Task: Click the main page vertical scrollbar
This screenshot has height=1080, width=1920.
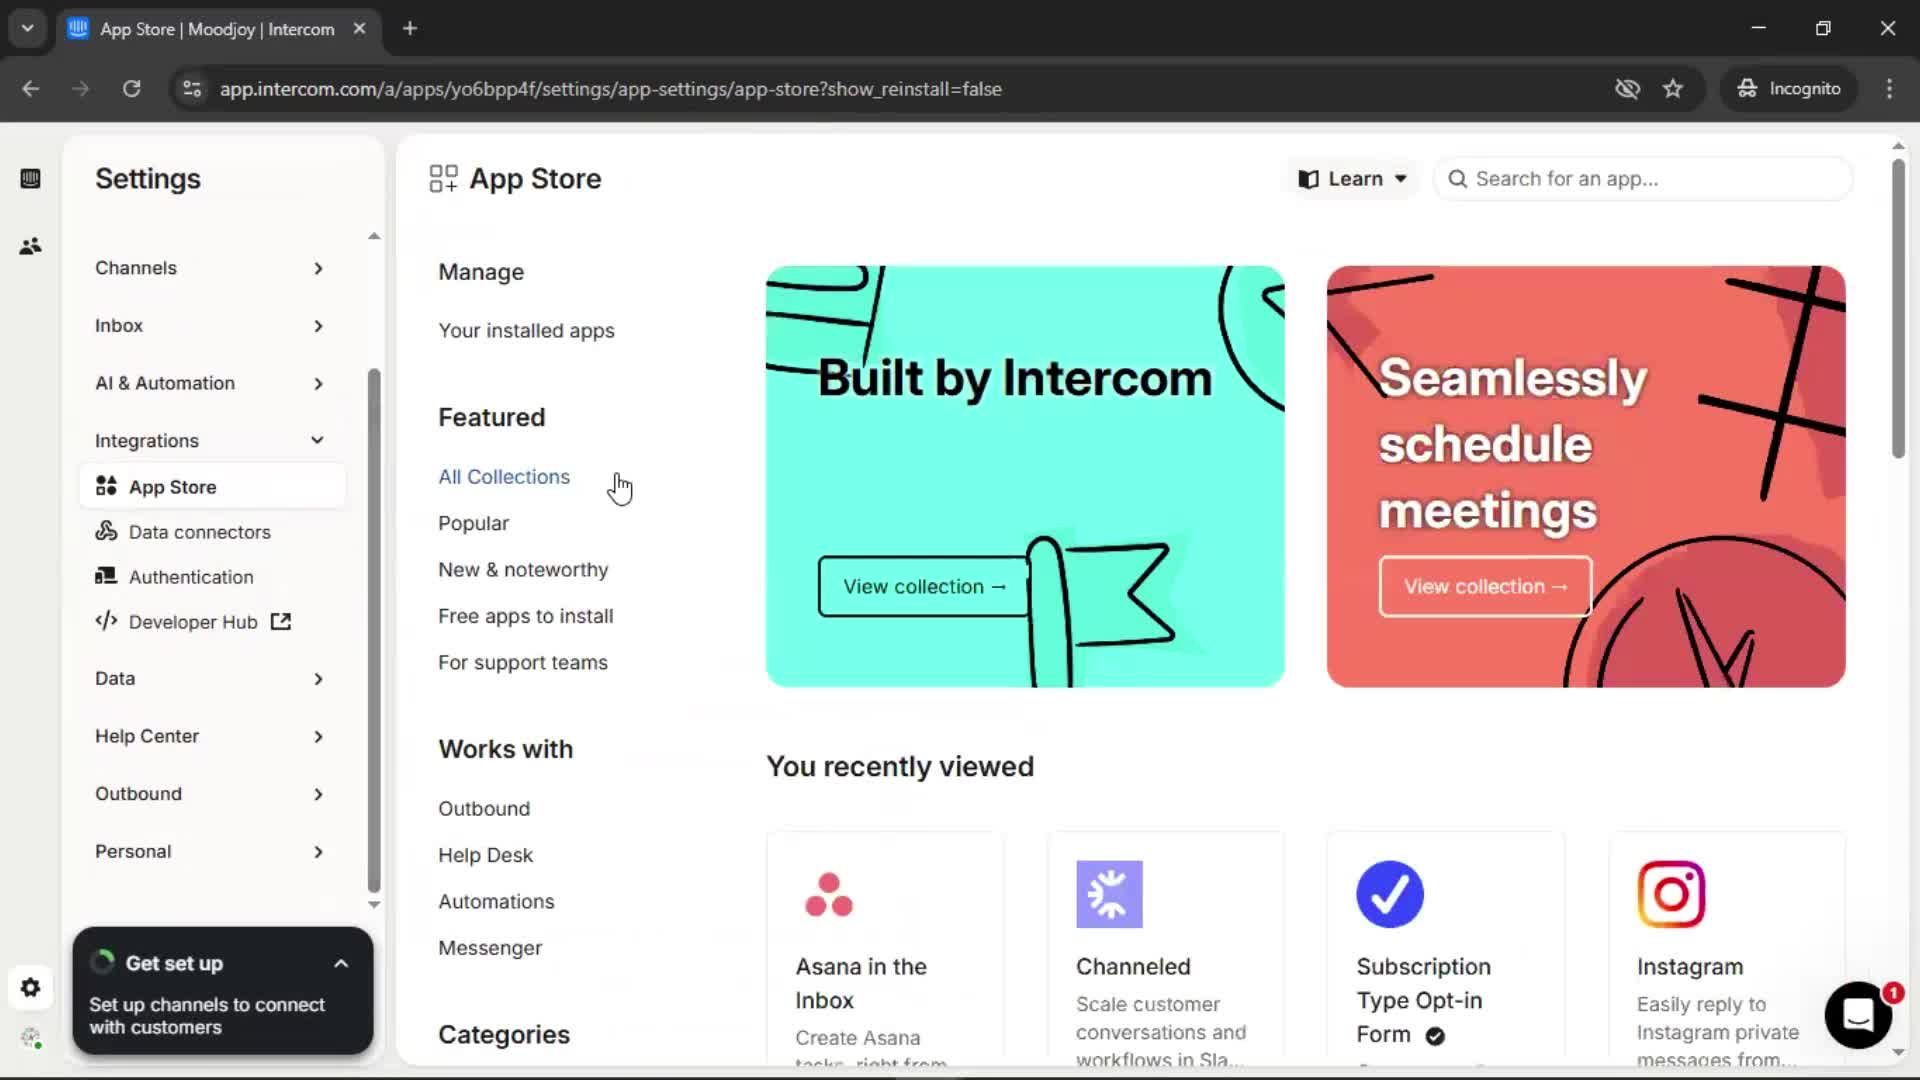Action: click(x=1898, y=310)
